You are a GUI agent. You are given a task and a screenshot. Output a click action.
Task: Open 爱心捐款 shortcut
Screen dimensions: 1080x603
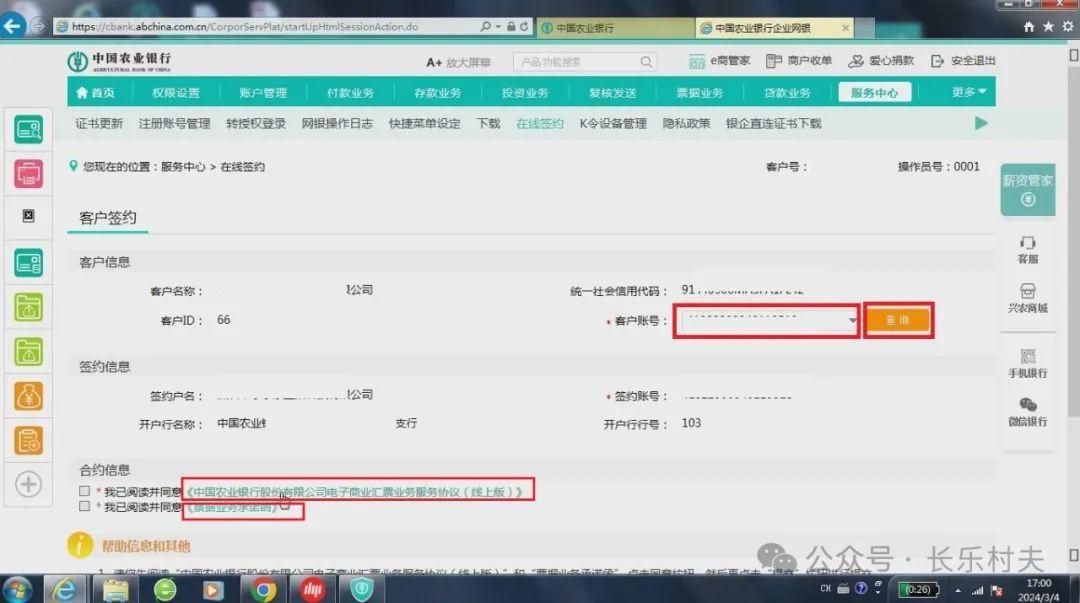pos(881,61)
